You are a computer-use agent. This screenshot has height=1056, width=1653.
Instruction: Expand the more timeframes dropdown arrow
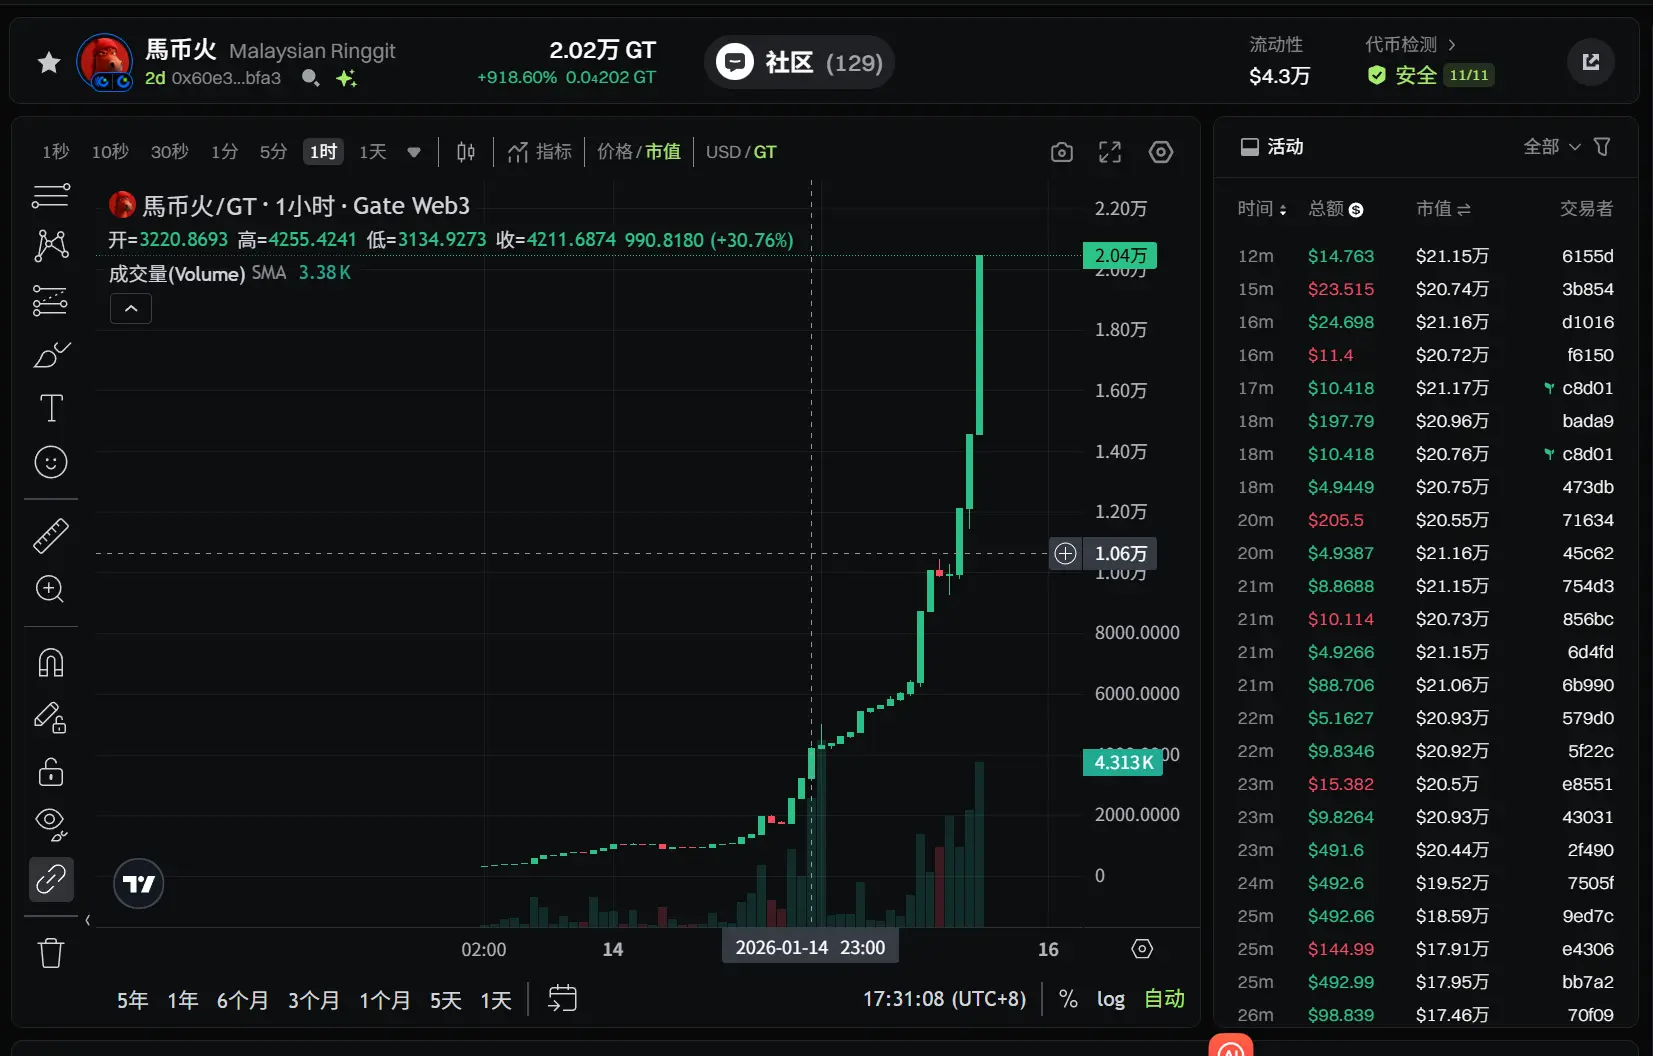pos(414,152)
